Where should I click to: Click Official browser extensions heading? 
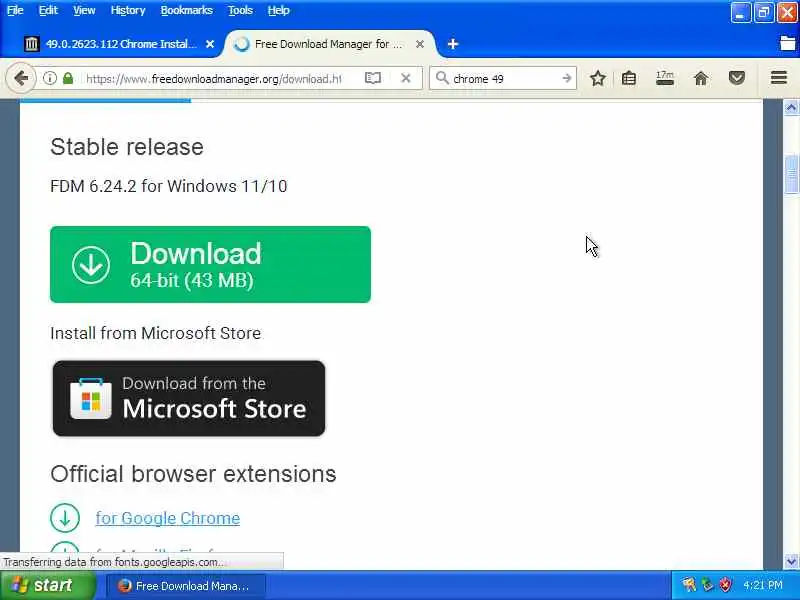coord(193,474)
